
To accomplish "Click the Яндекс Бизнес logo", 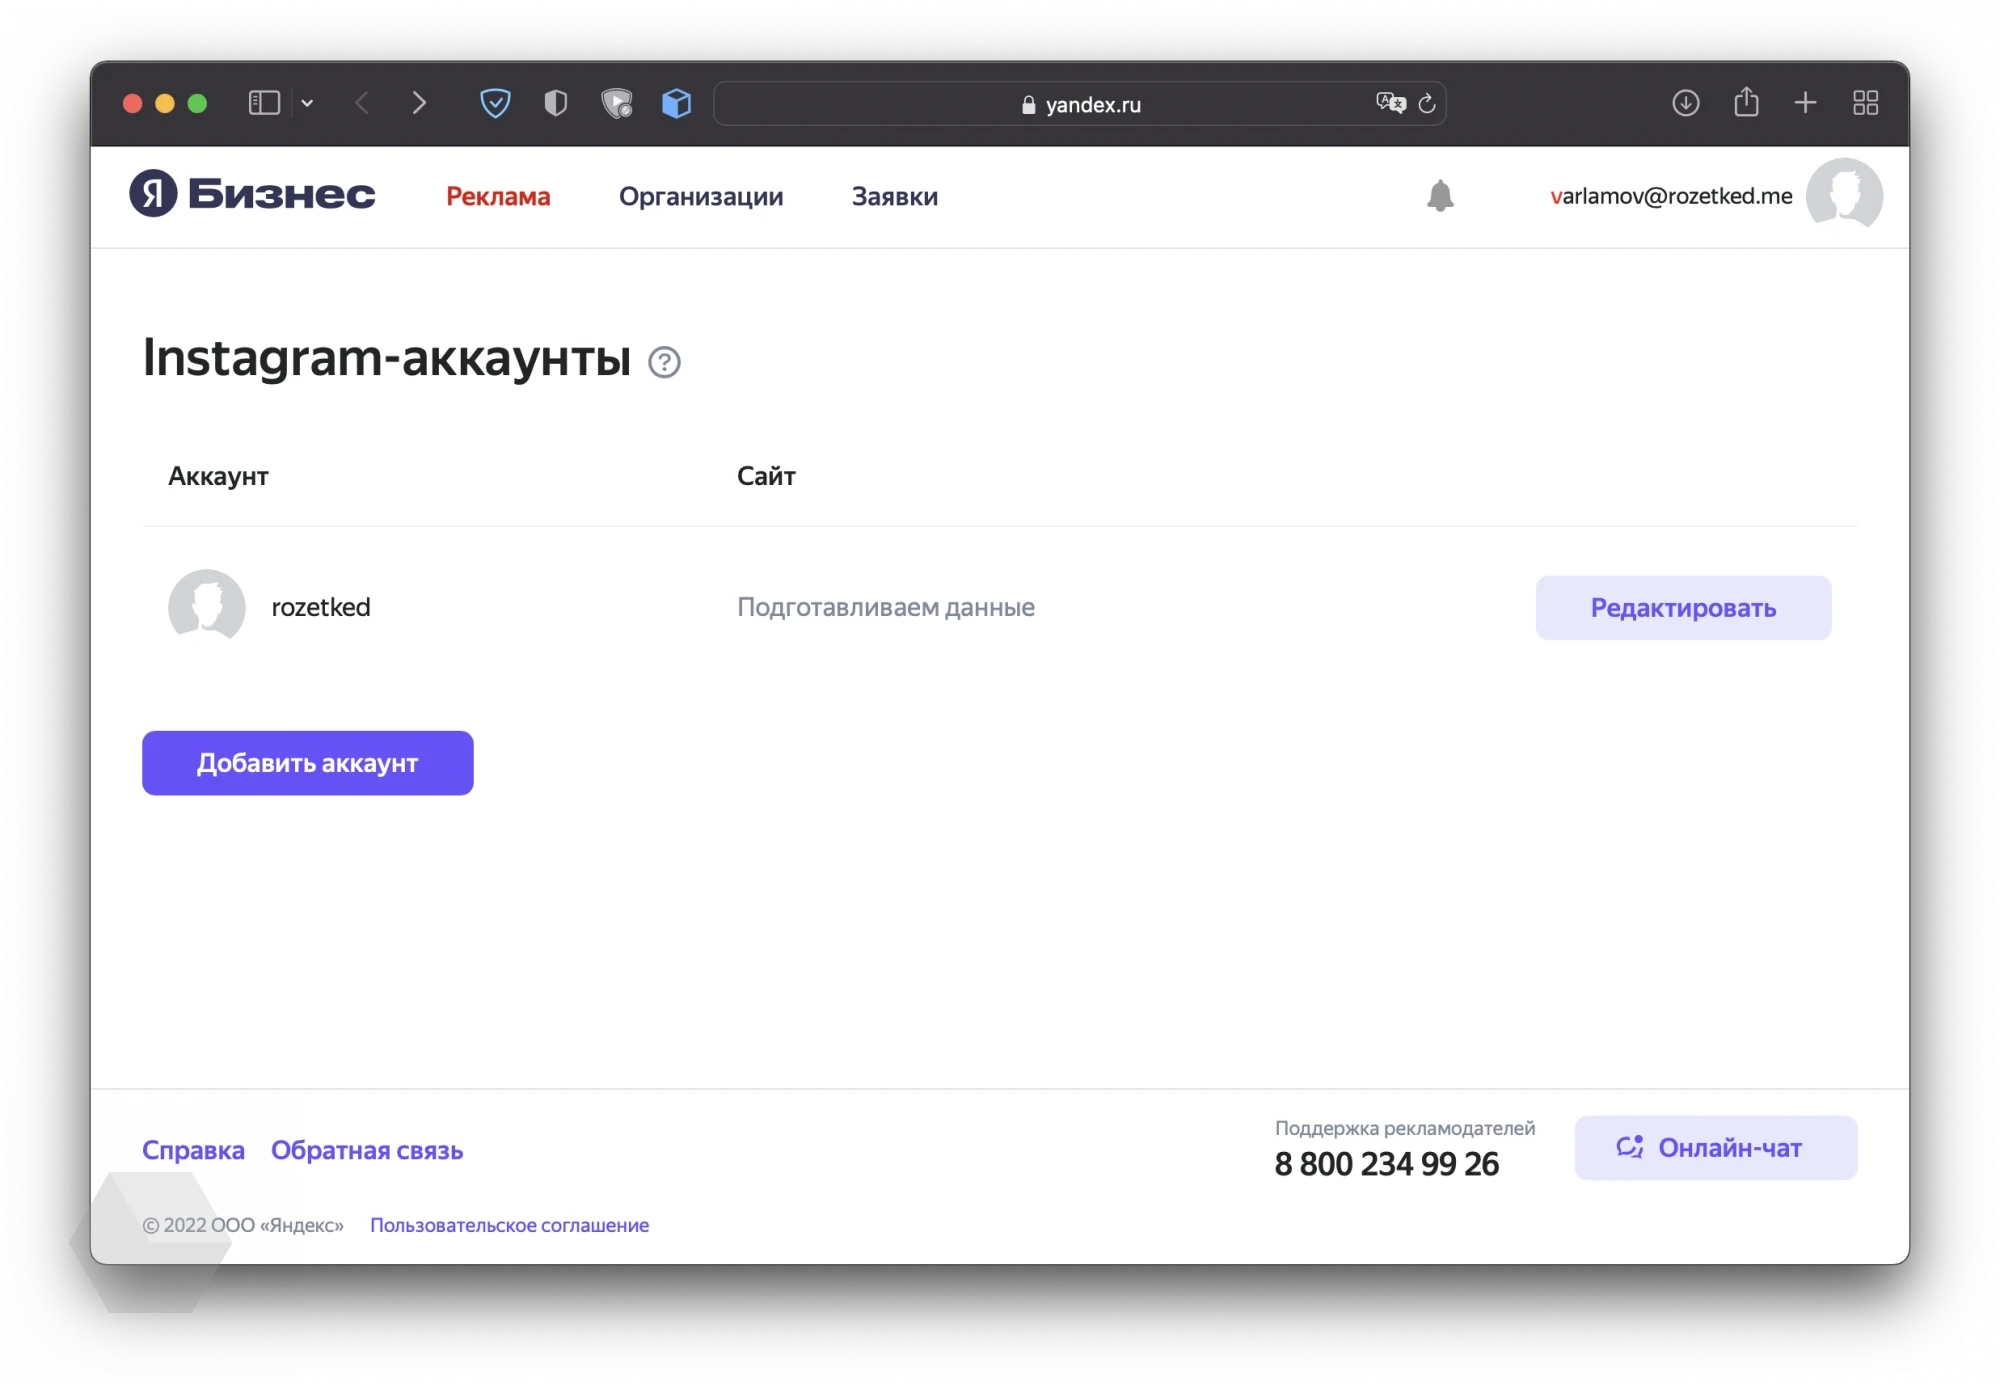I will coord(252,194).
